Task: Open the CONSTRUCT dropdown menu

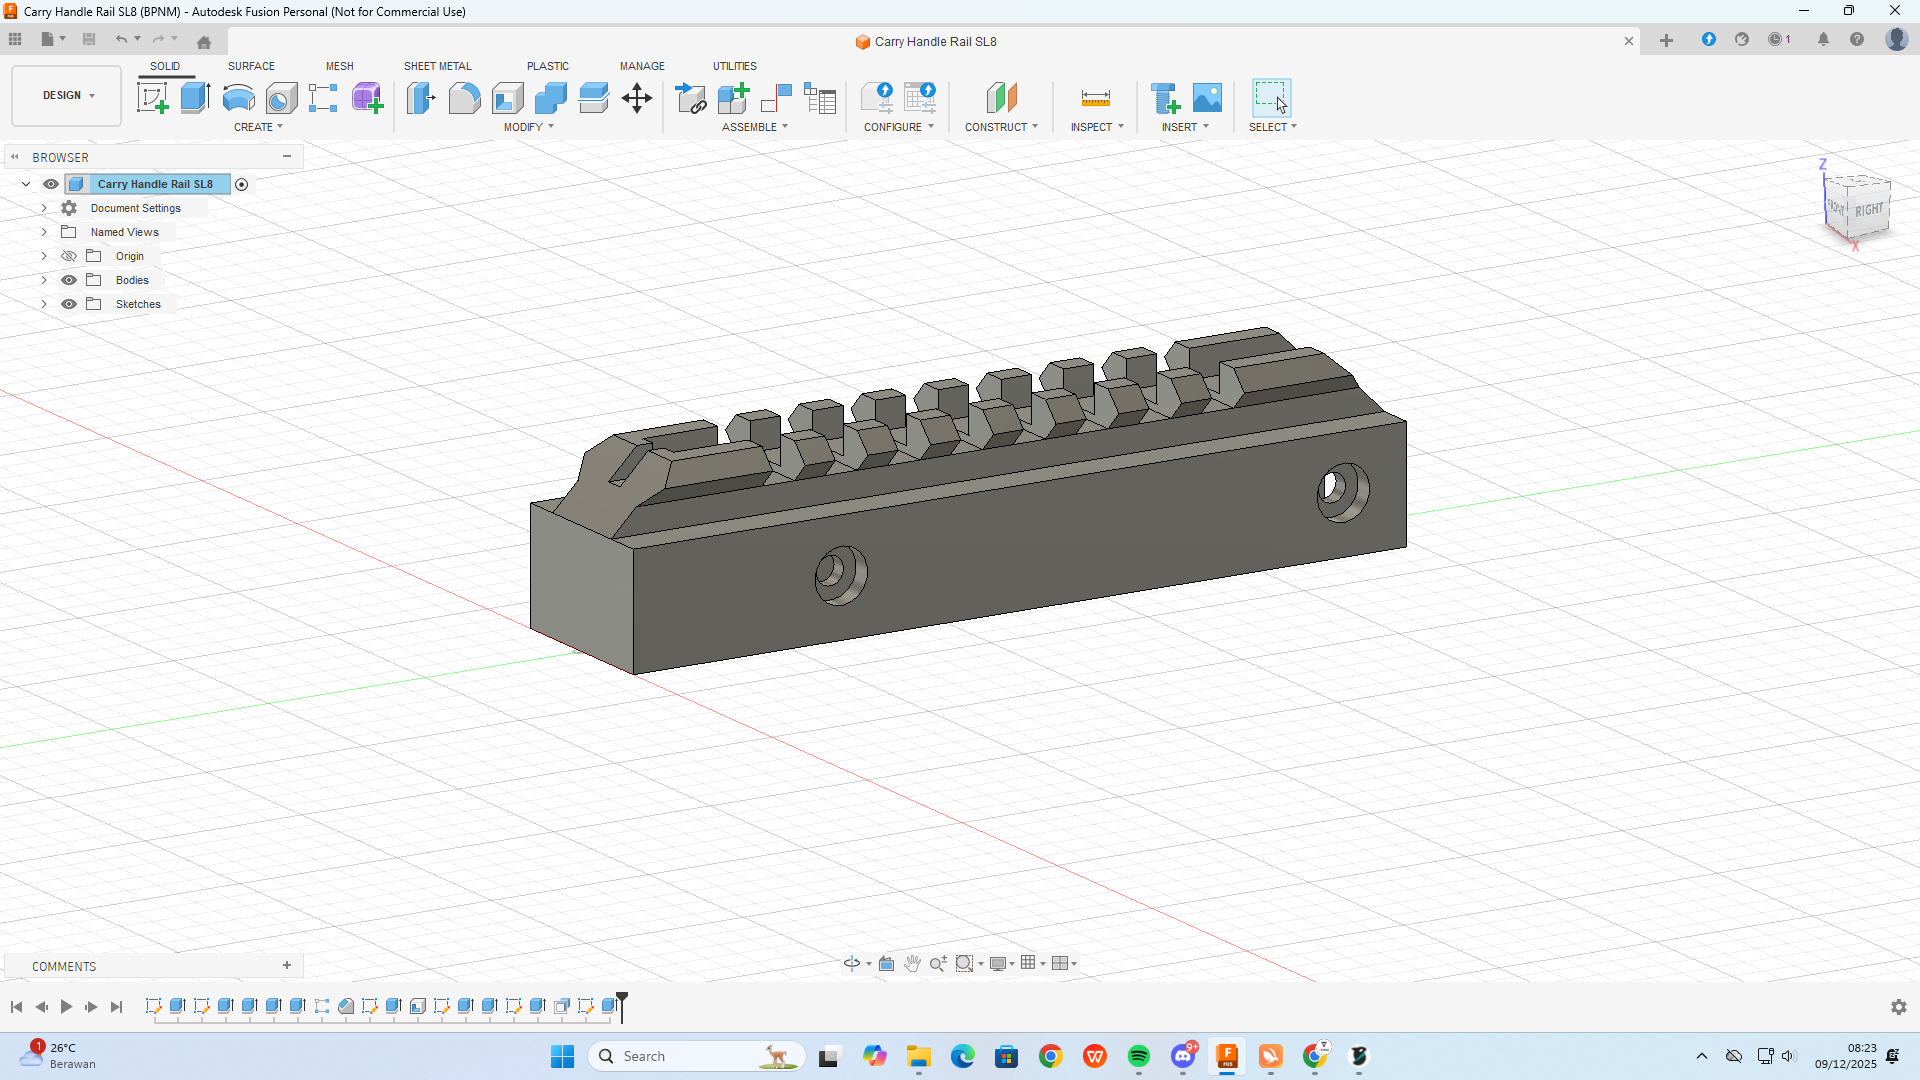Action: pos(1001,127)
